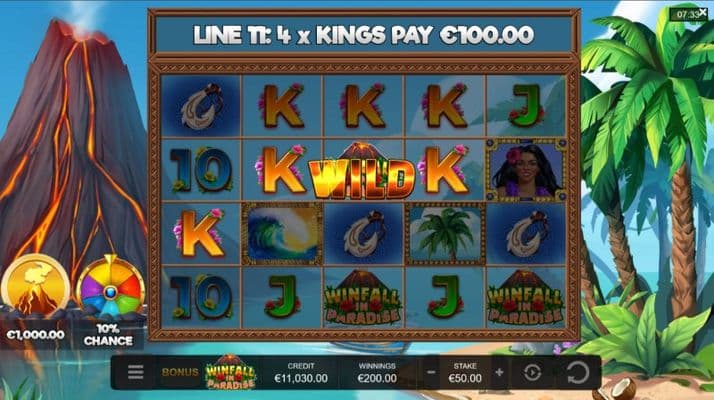714x400 pixels.
Task: Click the green J symbol in the top row
Action: tap(526, 106)
